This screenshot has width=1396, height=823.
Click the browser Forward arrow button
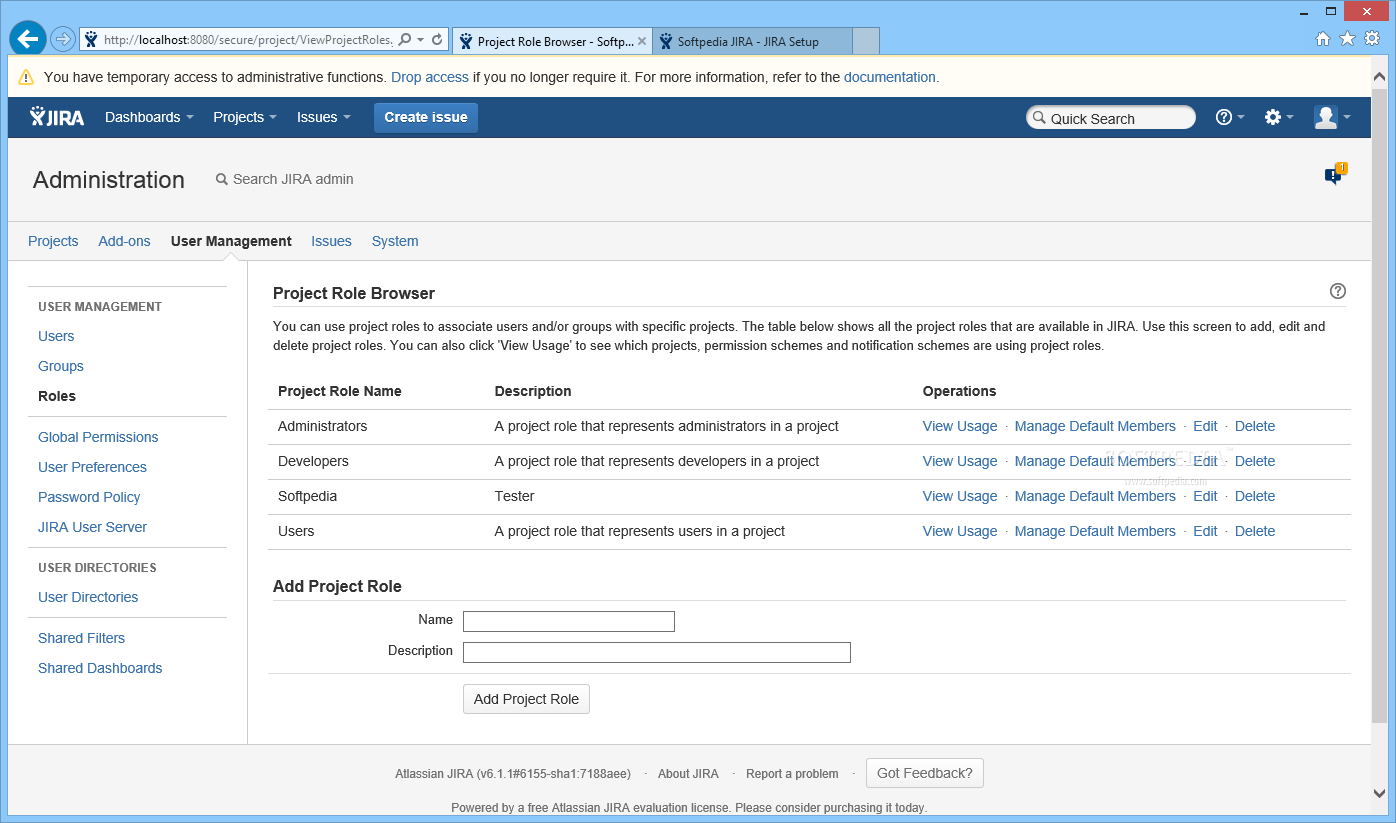[x=63, y=39]
